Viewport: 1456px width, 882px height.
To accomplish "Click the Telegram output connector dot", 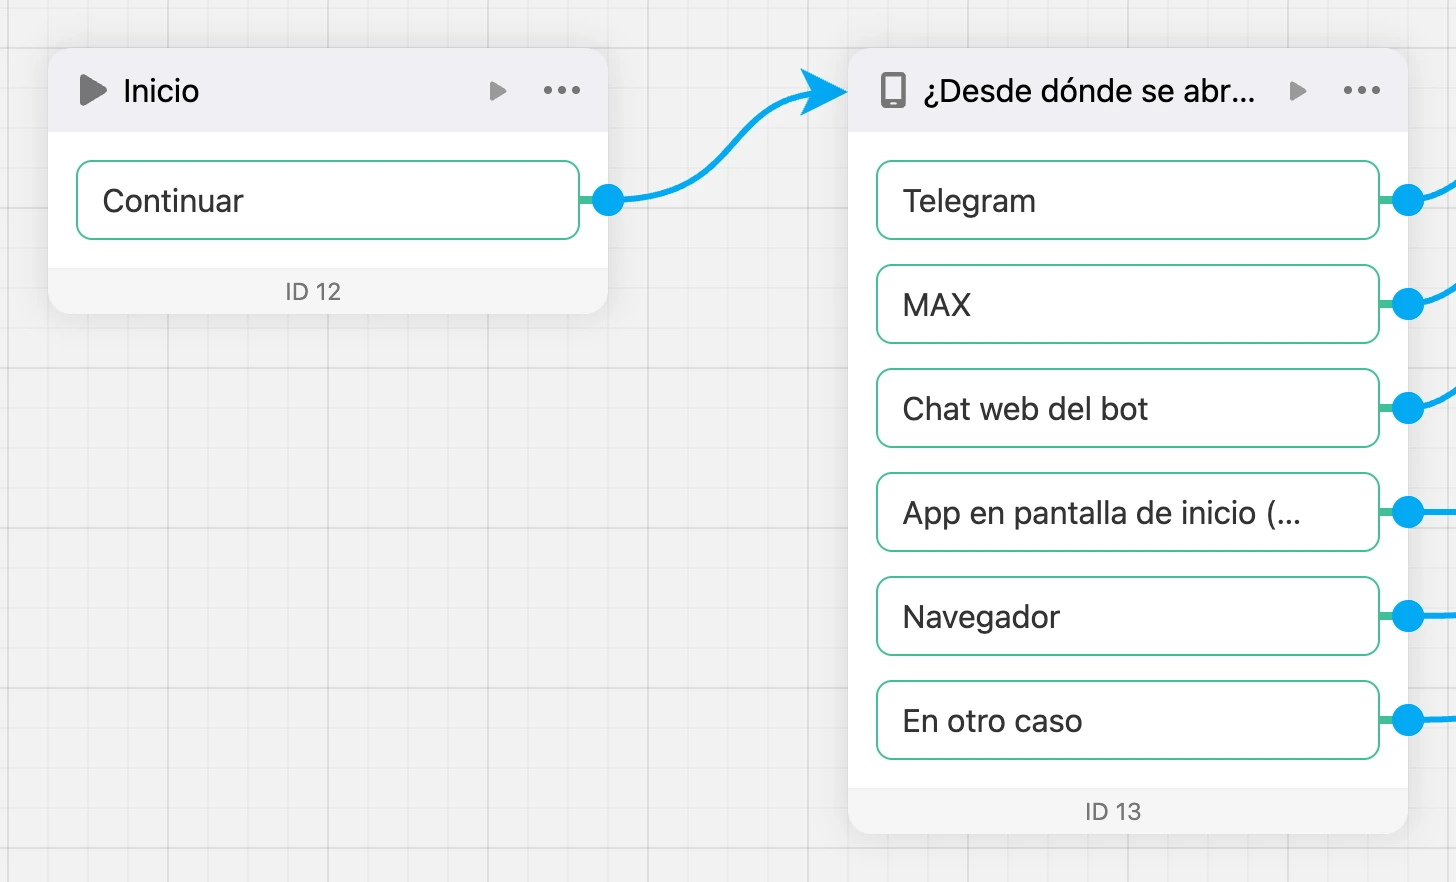I will 1407,200.
